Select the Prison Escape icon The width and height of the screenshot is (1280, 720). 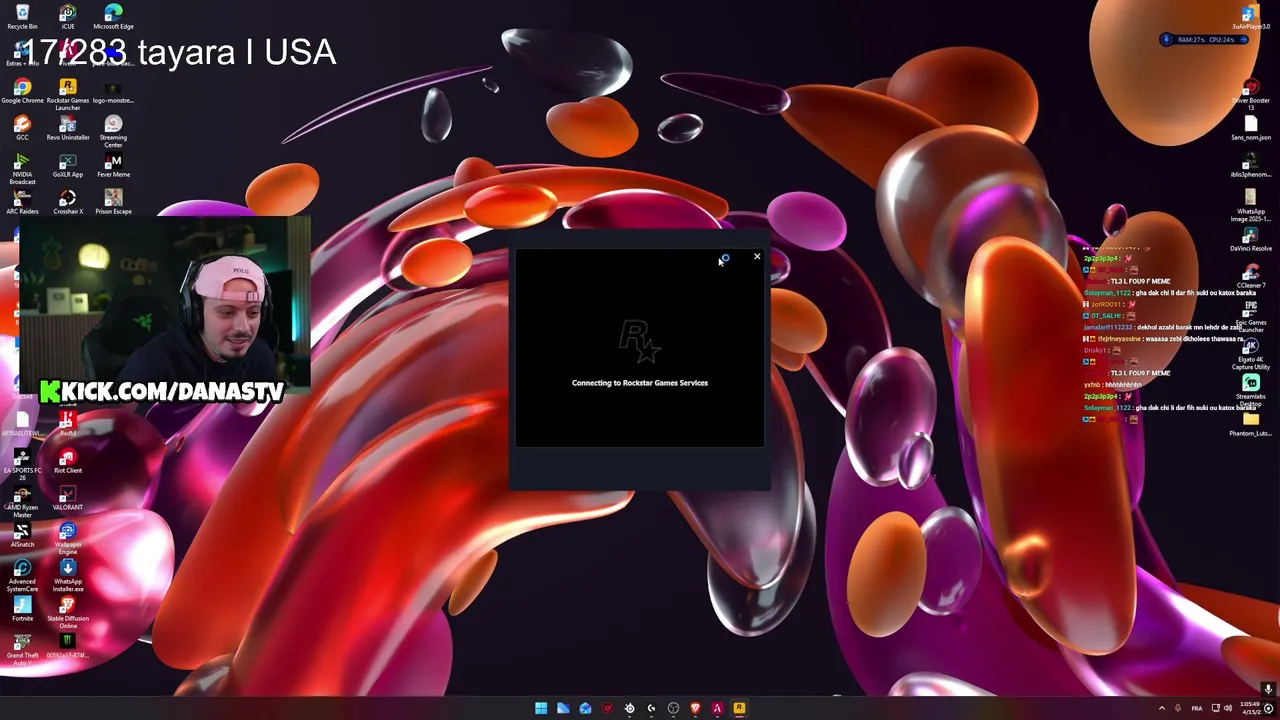[113, 202]
